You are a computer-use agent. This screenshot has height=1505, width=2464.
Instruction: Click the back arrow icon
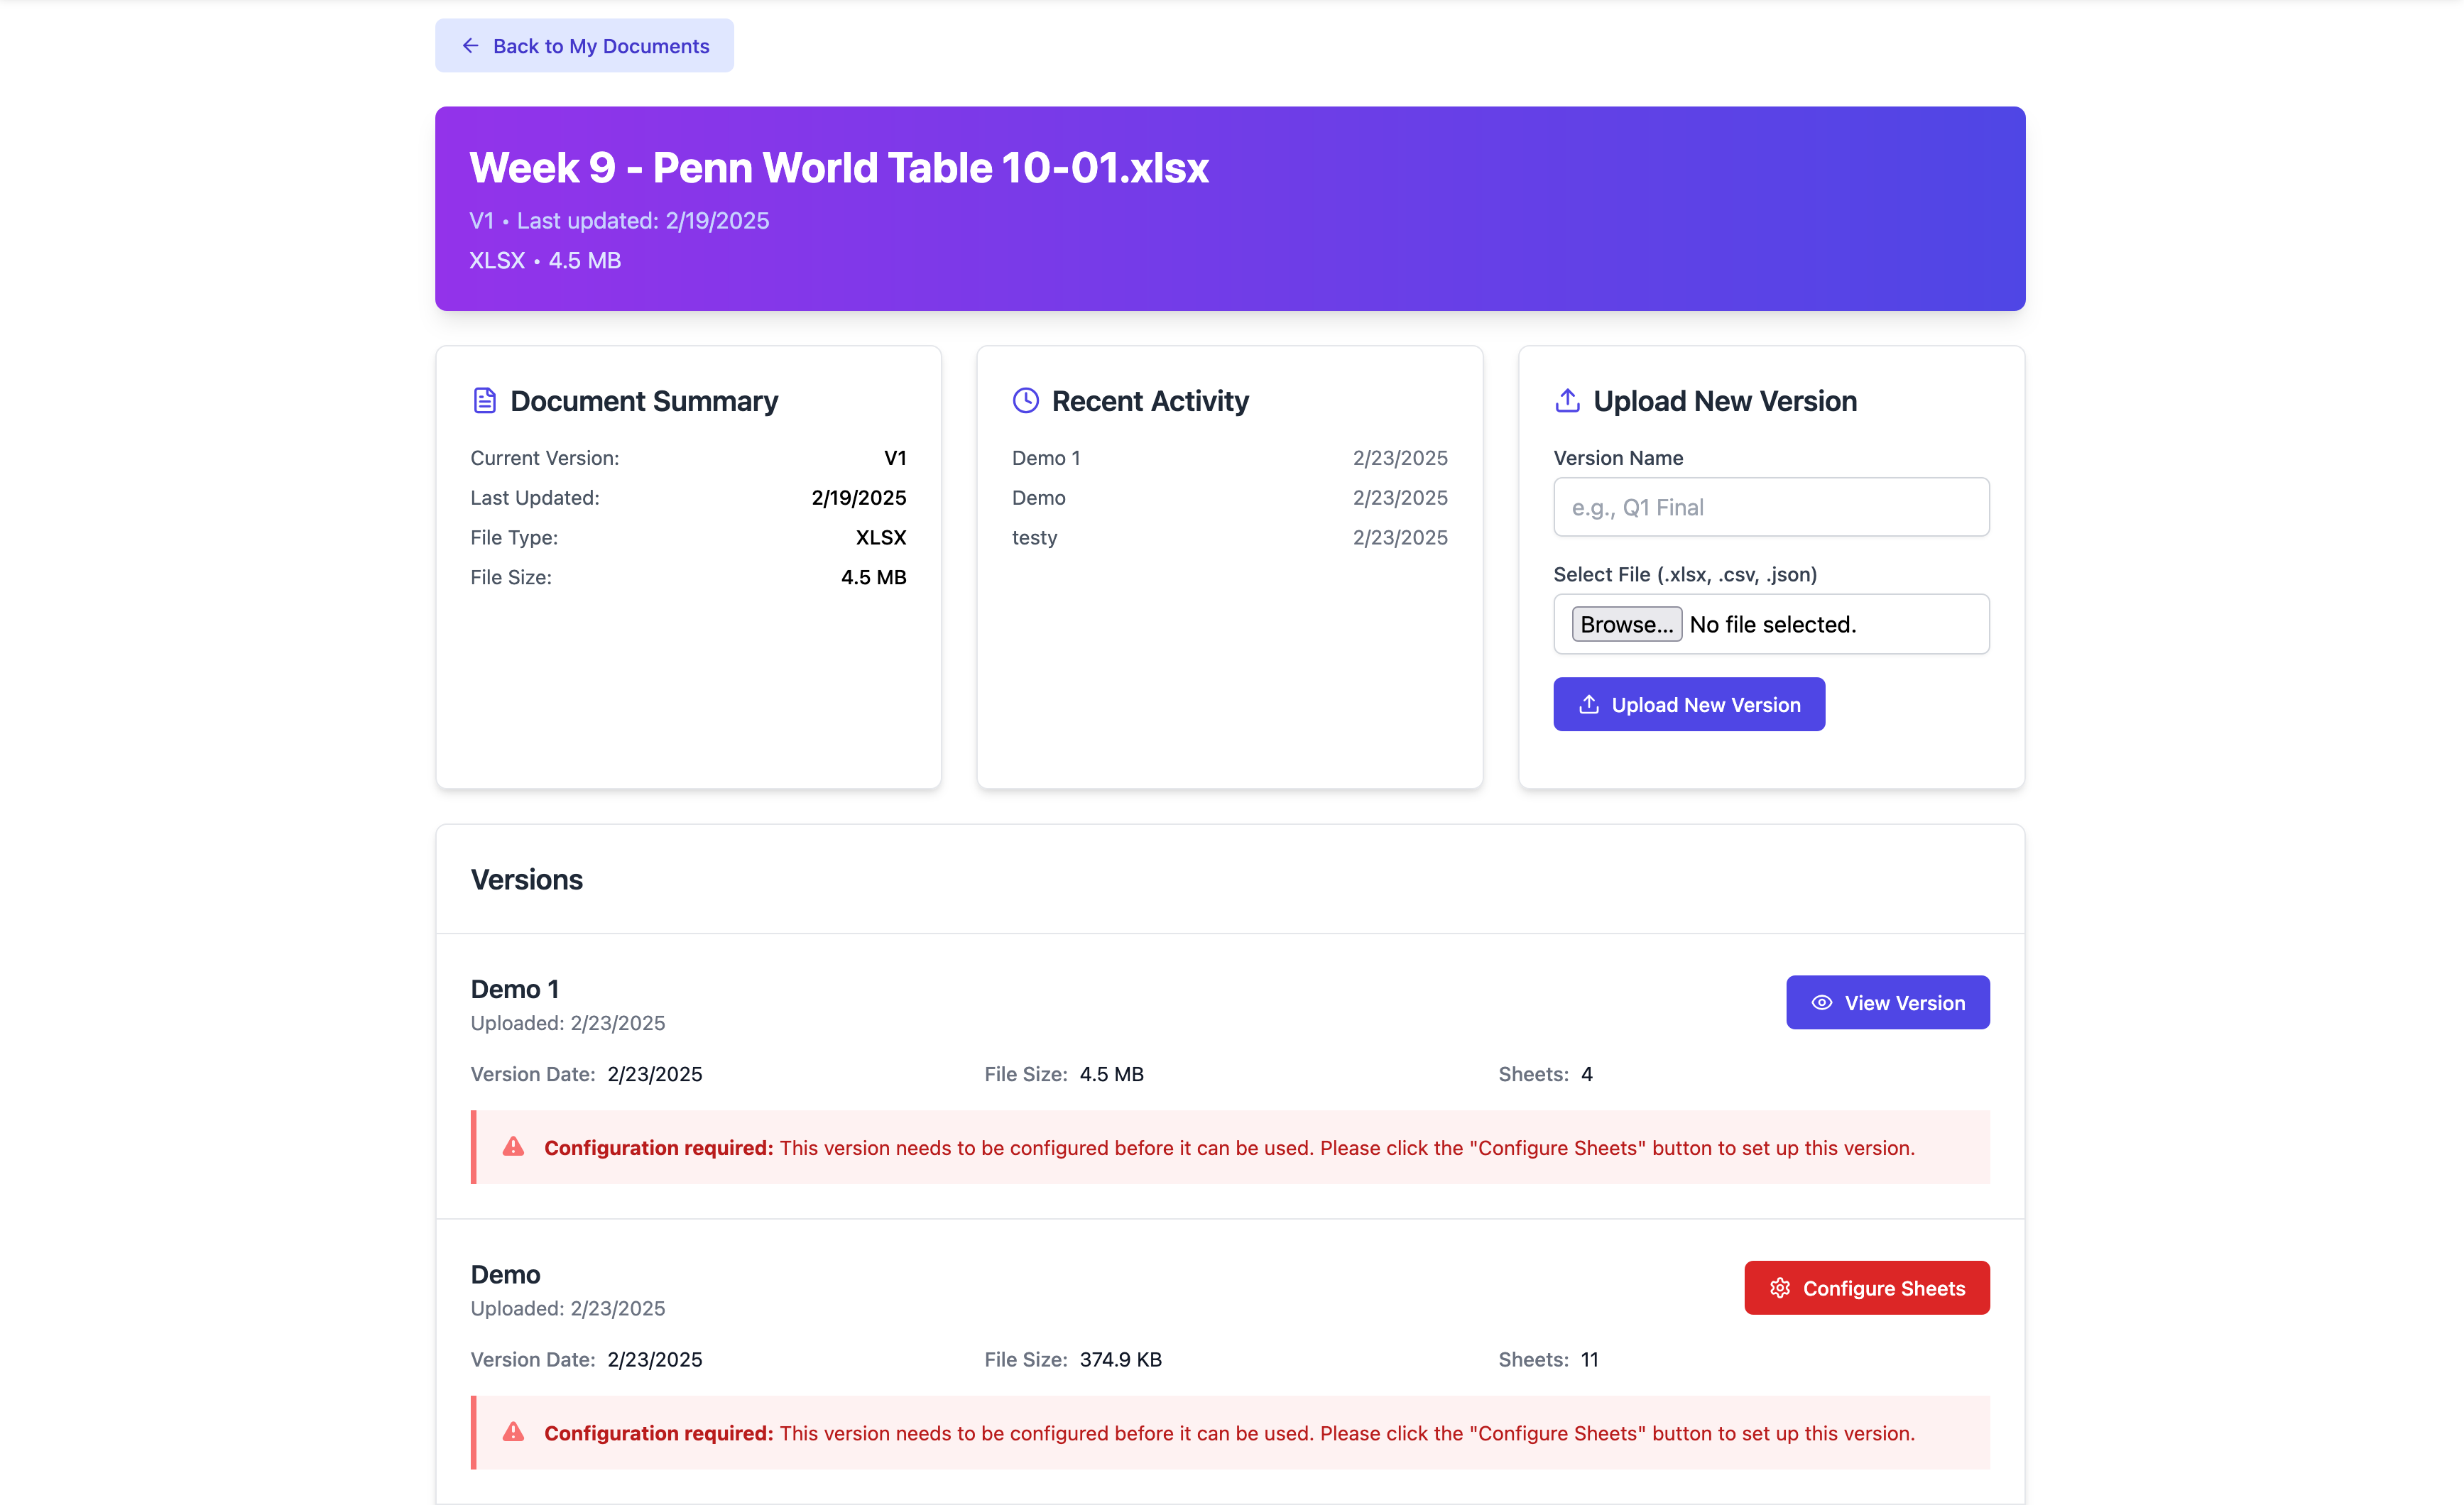[470, 46]
